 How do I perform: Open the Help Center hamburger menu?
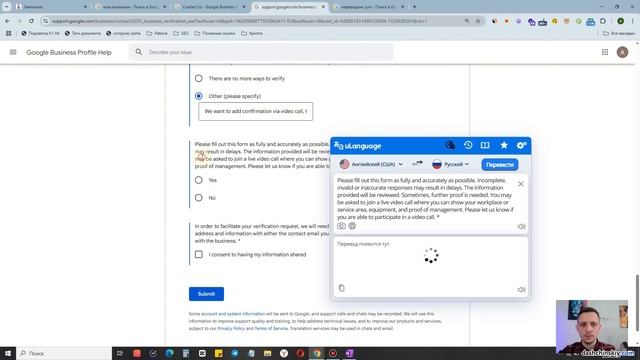13,52
